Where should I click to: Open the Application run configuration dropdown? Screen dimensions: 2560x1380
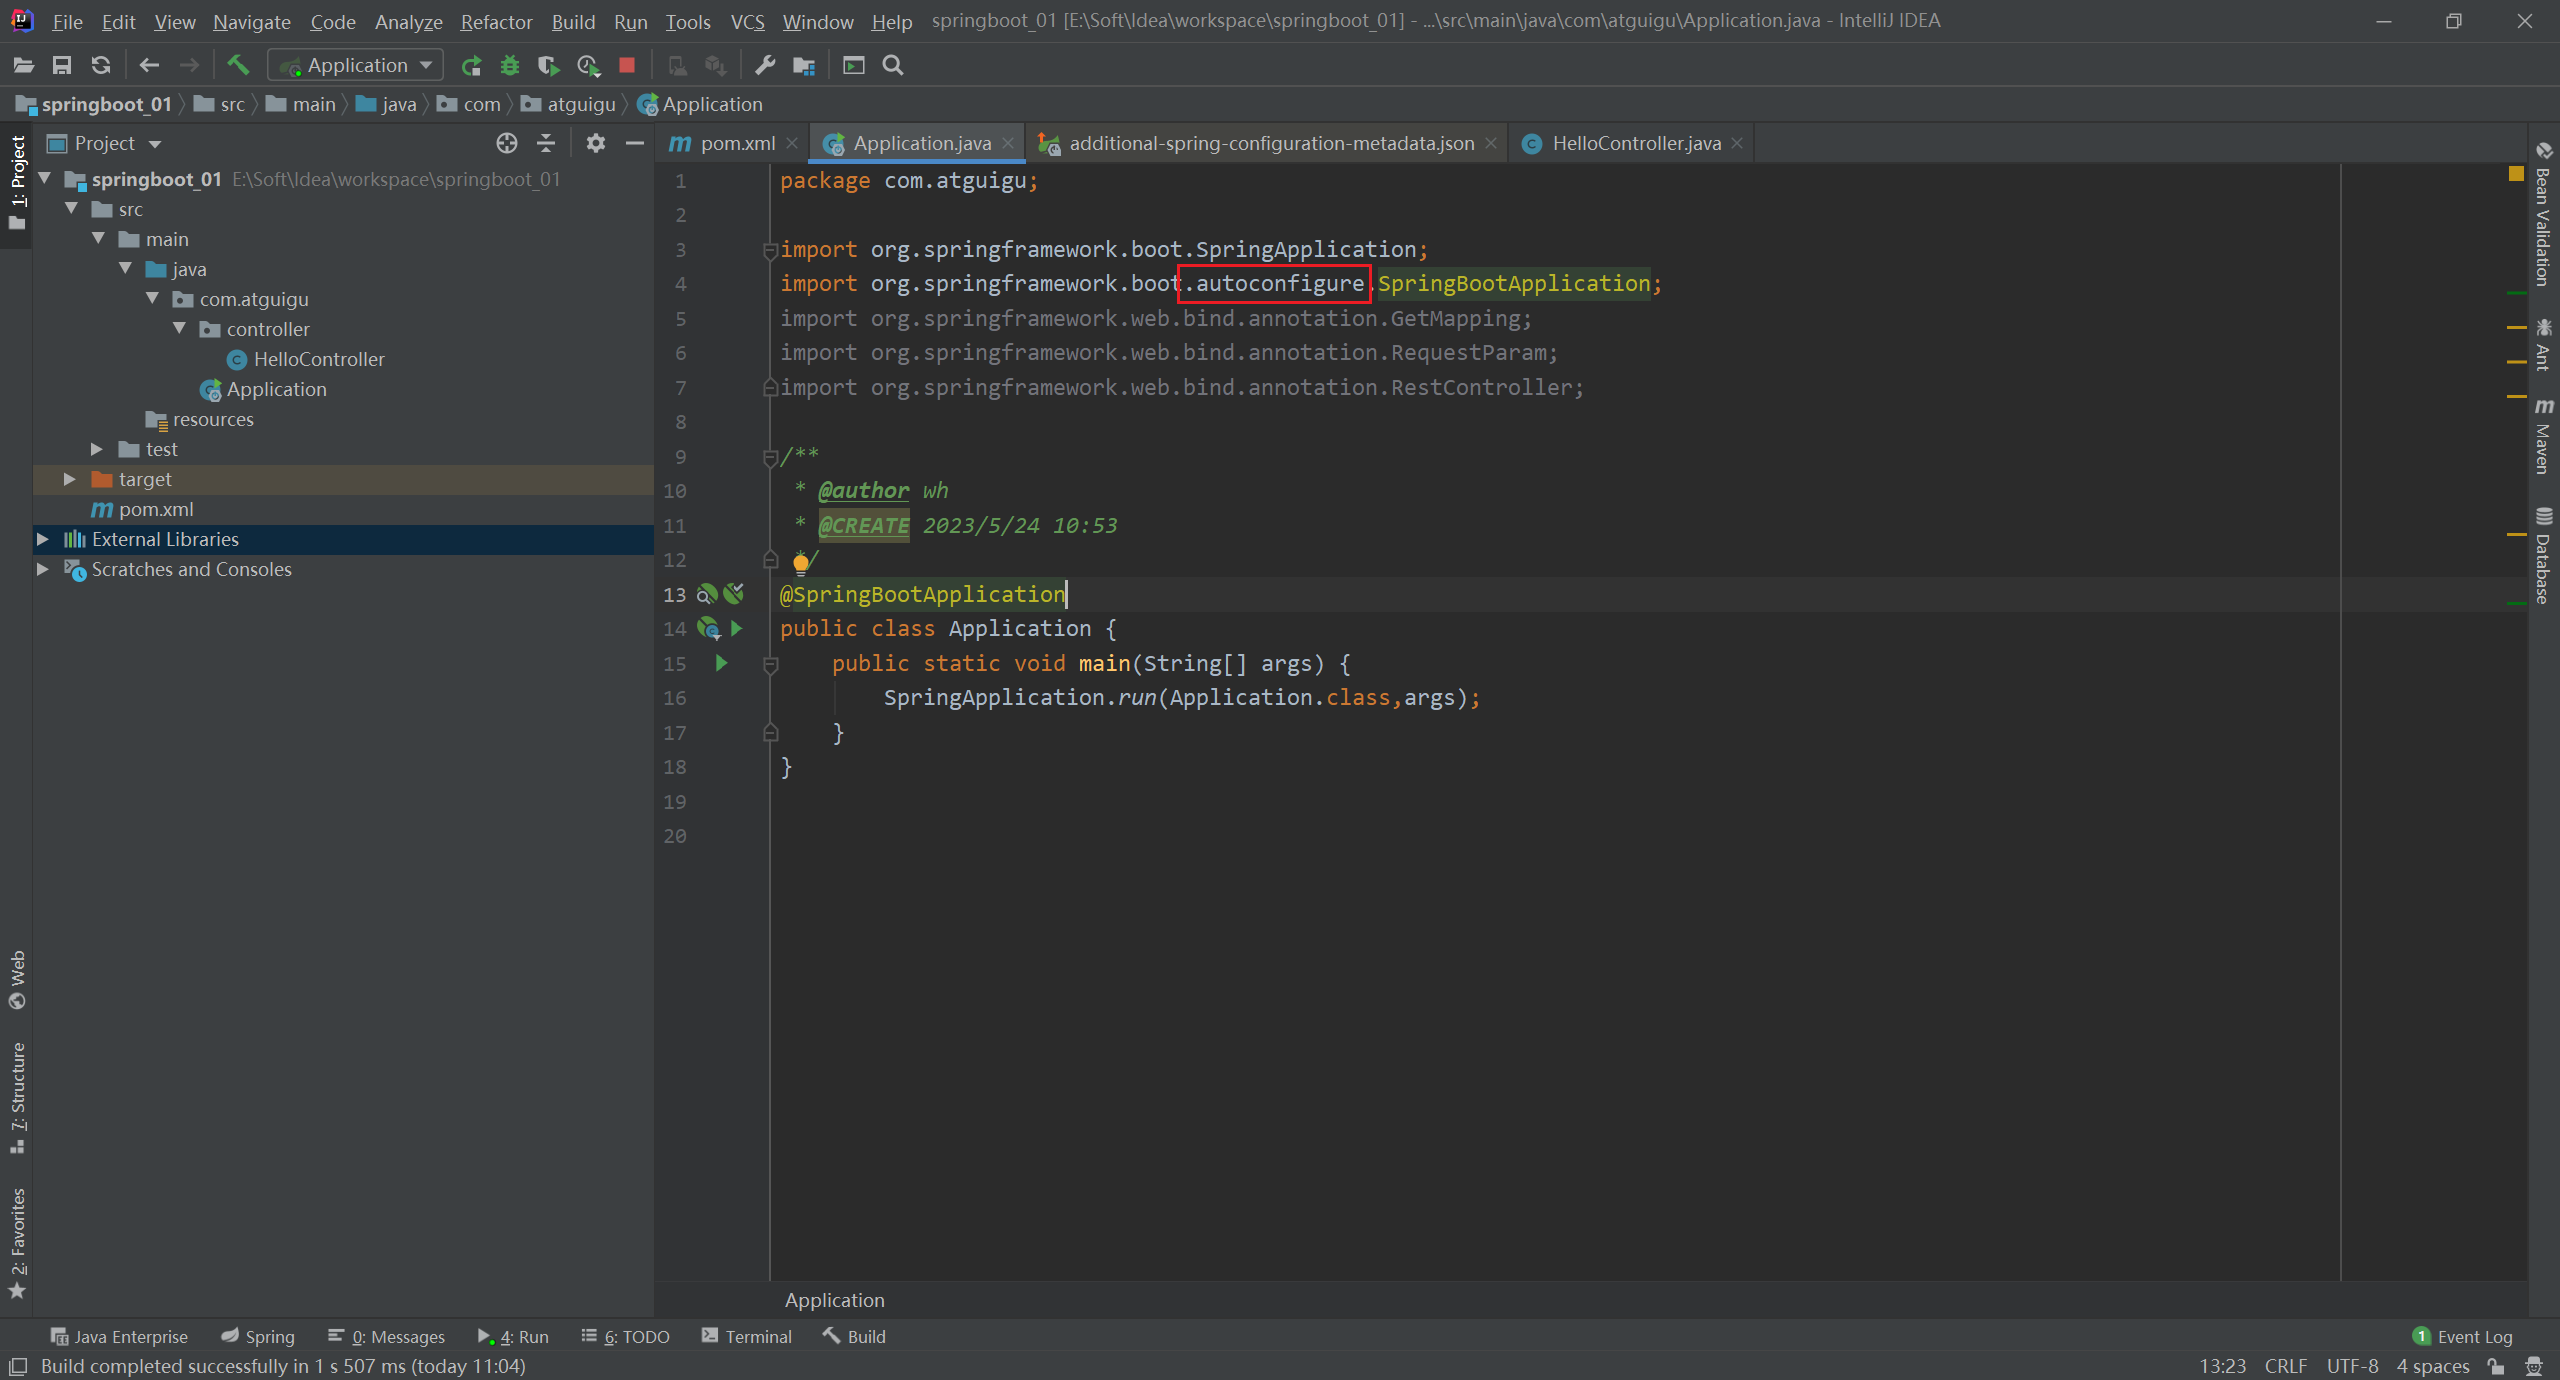(356, 65)
